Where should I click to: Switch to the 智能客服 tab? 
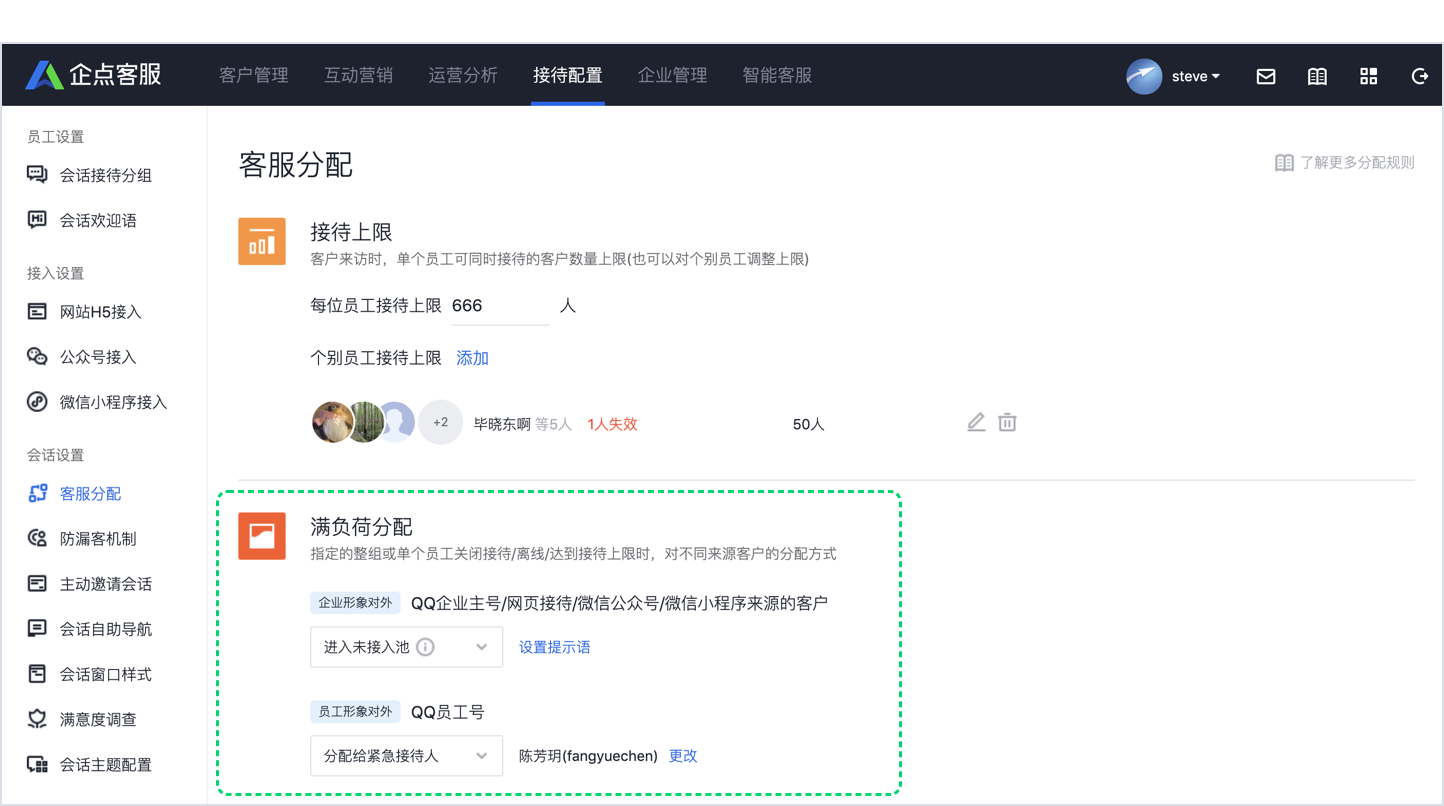777,75
